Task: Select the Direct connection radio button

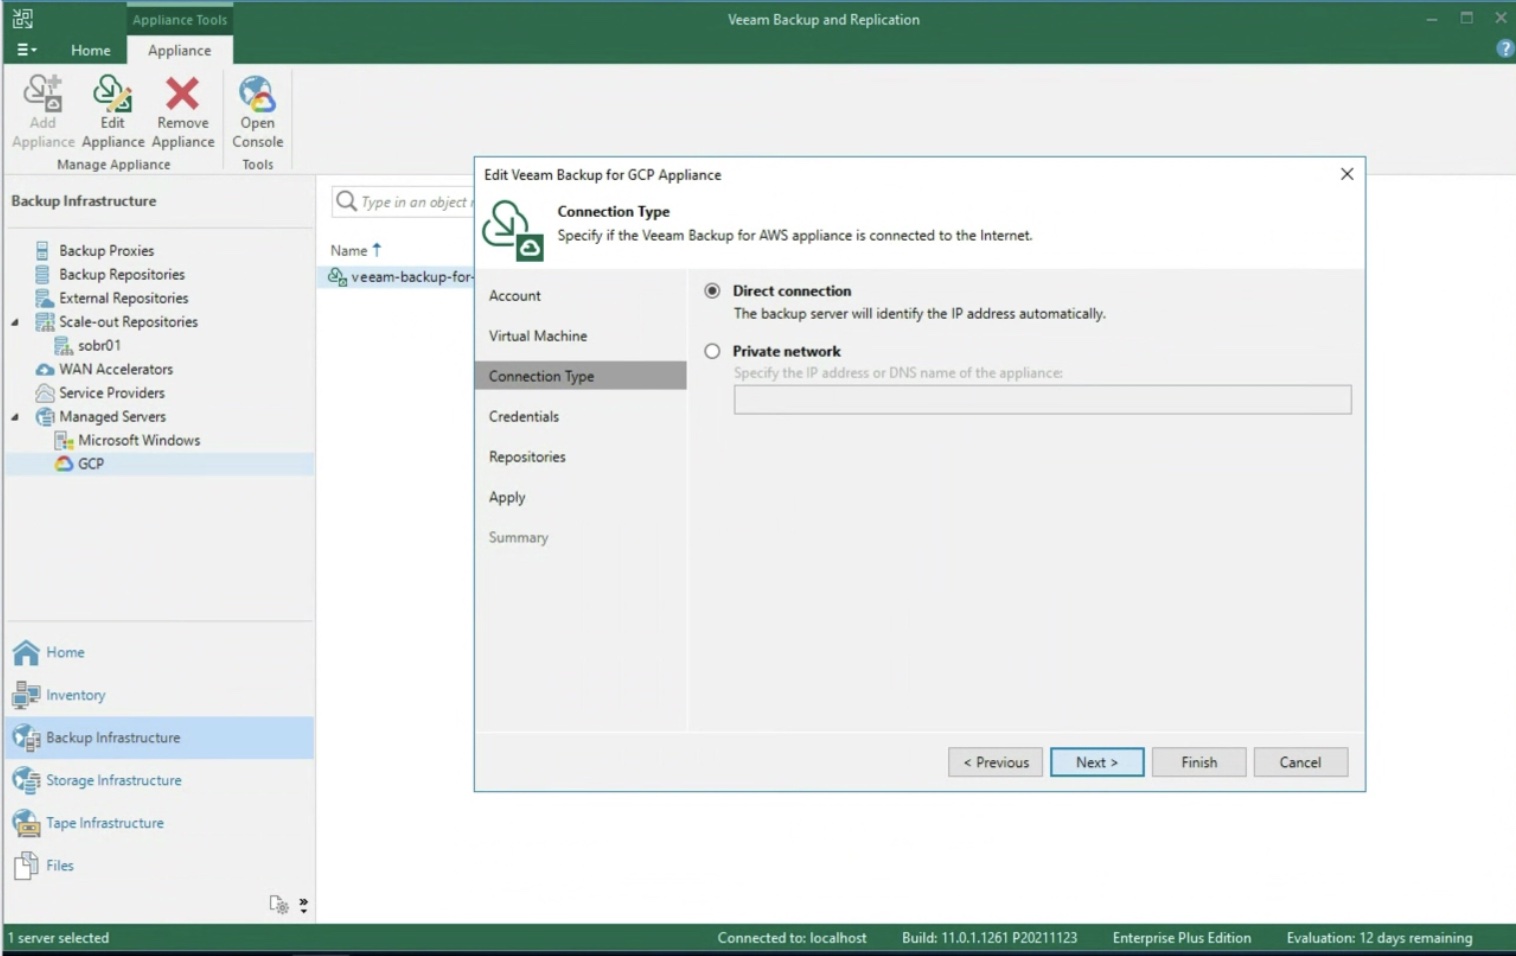Action: pyautogui.click(x=712, y=291)
